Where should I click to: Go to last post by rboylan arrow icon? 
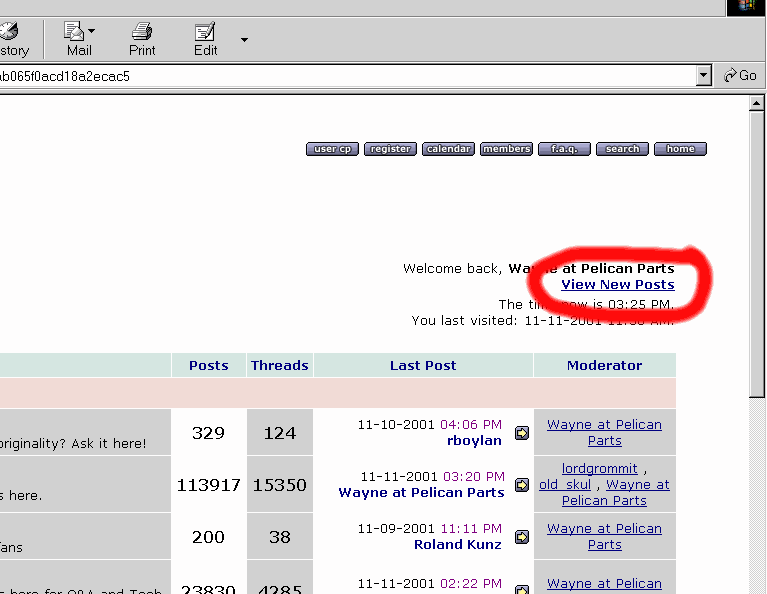(x=522, y=433)
